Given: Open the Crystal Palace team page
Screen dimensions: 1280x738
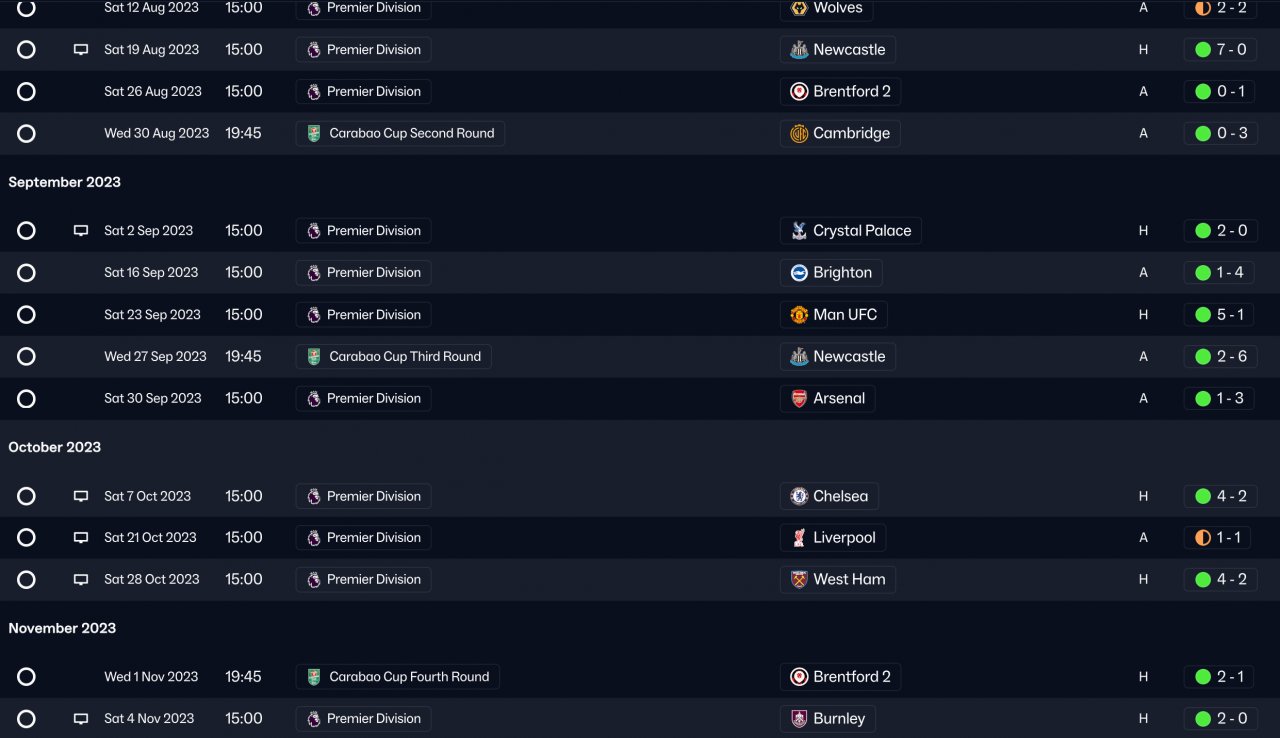Looking at the screenshot, I should pyautogui.click(x=861, y=231).
